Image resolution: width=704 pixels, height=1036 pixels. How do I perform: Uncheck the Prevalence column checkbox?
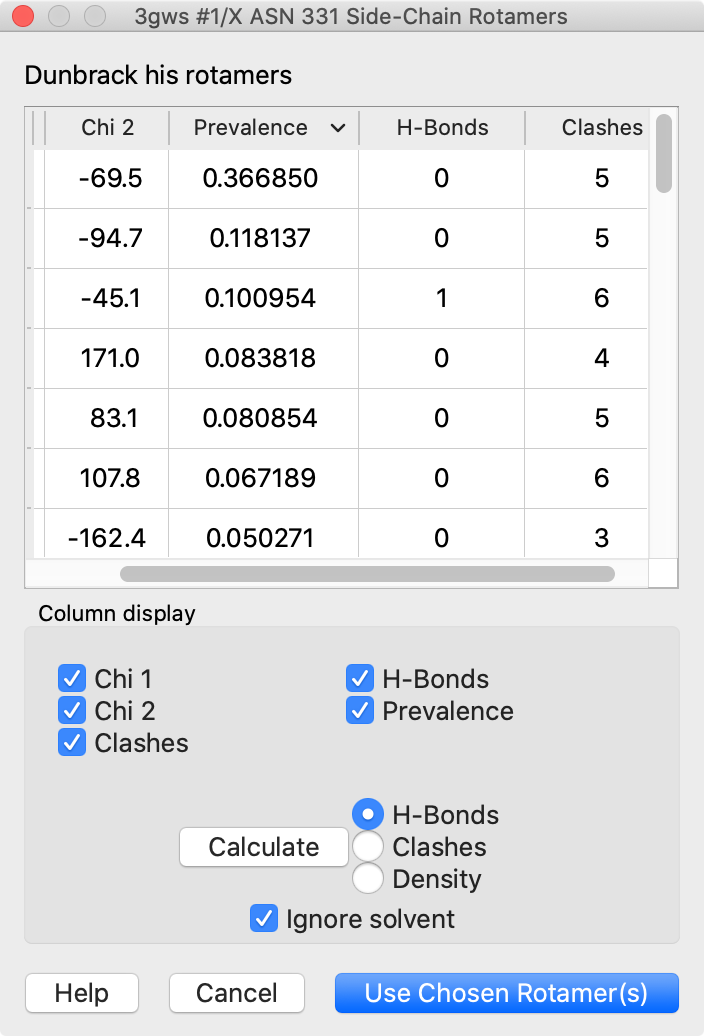[360, 711]
